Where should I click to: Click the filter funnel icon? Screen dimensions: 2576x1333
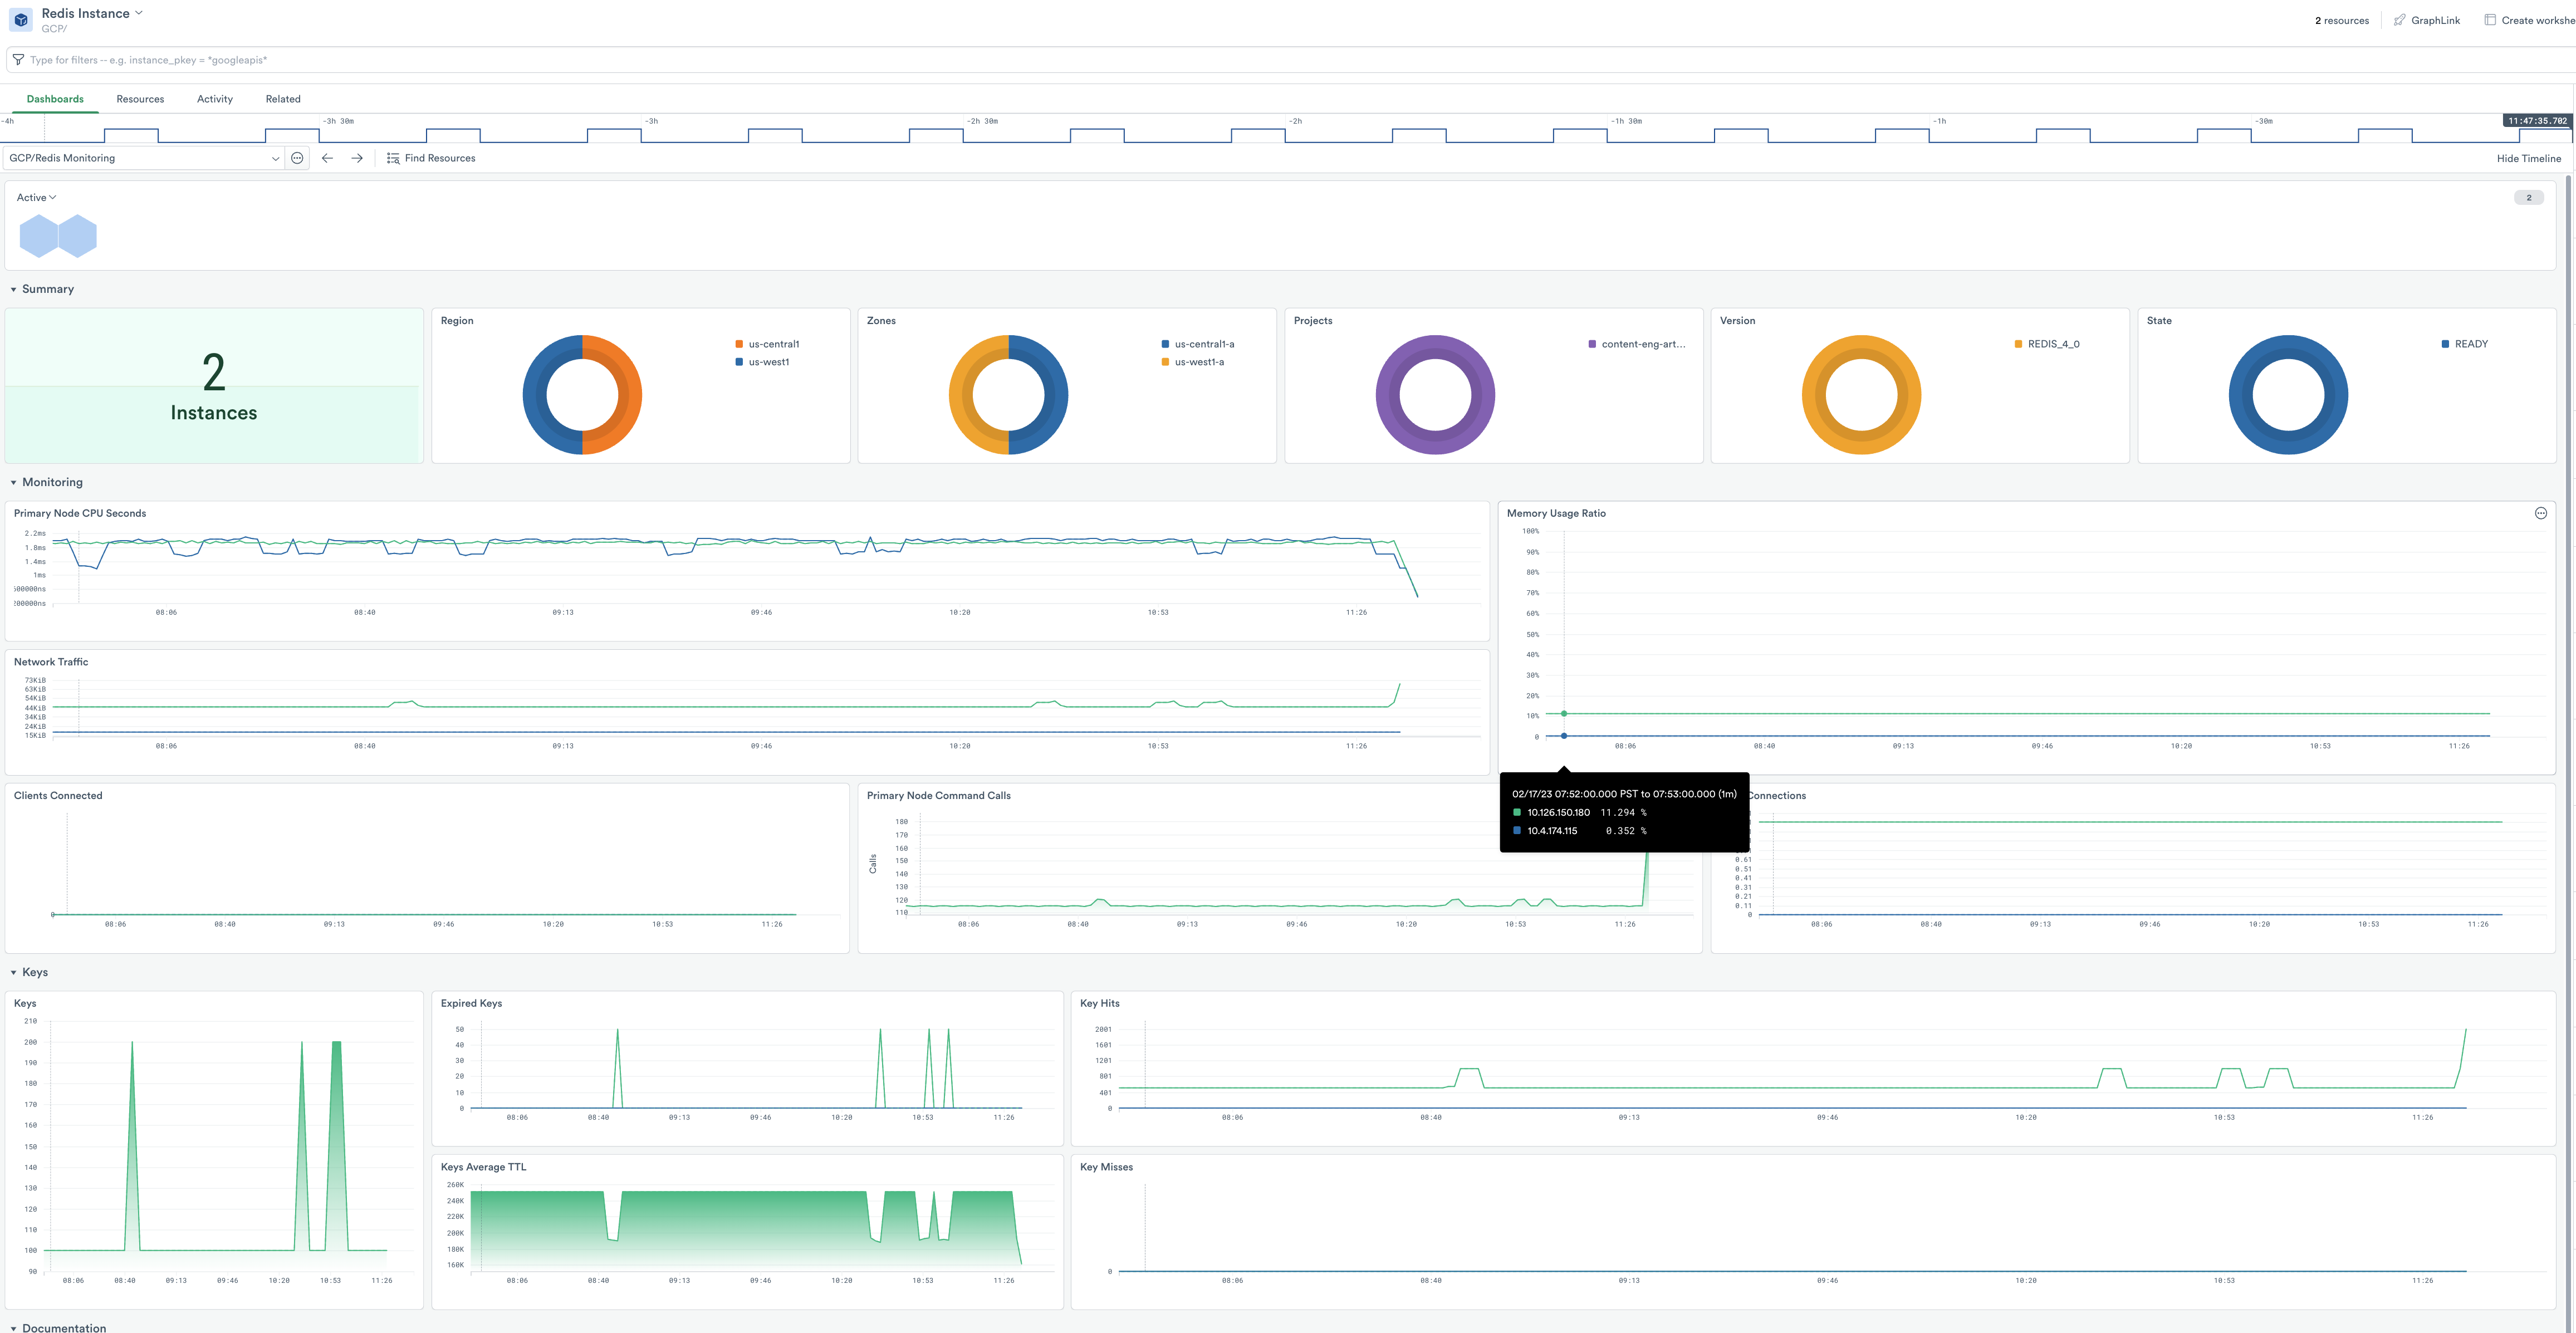(18, 60)
